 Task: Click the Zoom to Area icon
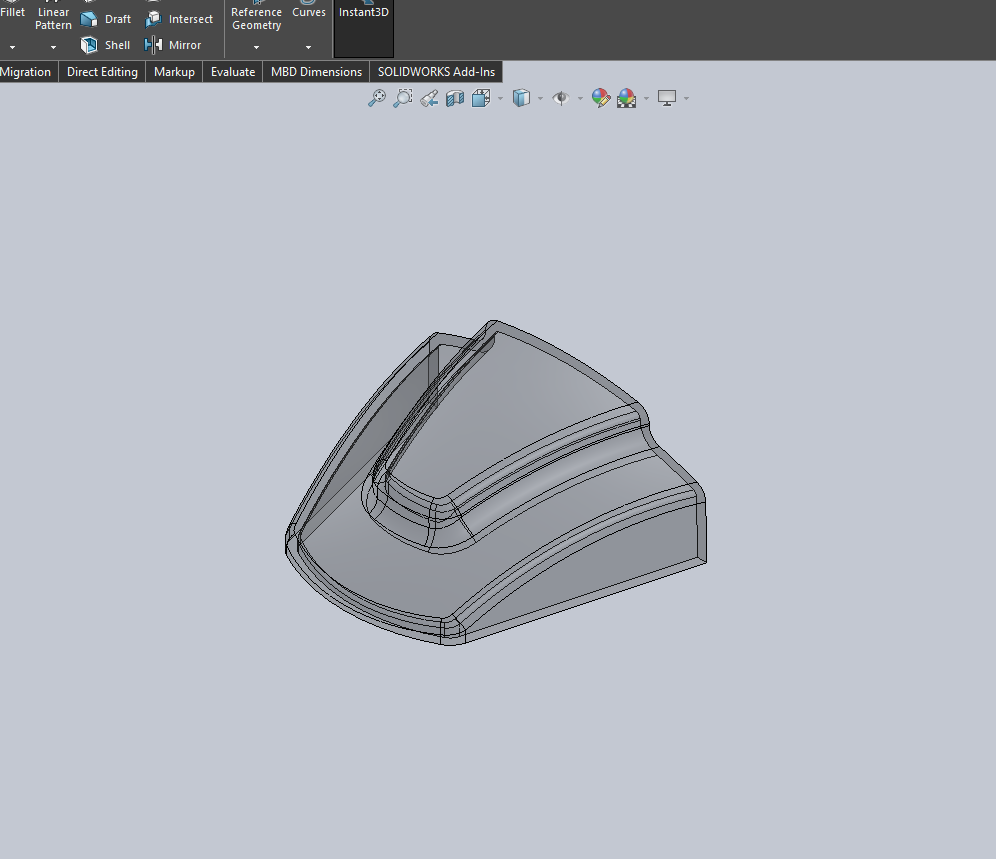(x=403, y=97)
